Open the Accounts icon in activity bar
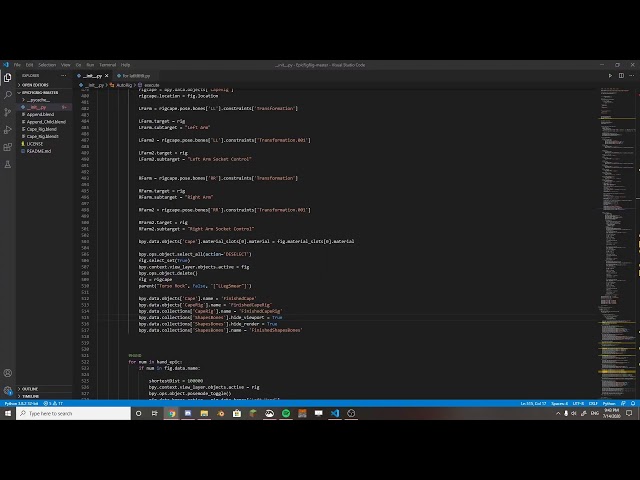Screen dimensions: 640x480 pos(7,373)
